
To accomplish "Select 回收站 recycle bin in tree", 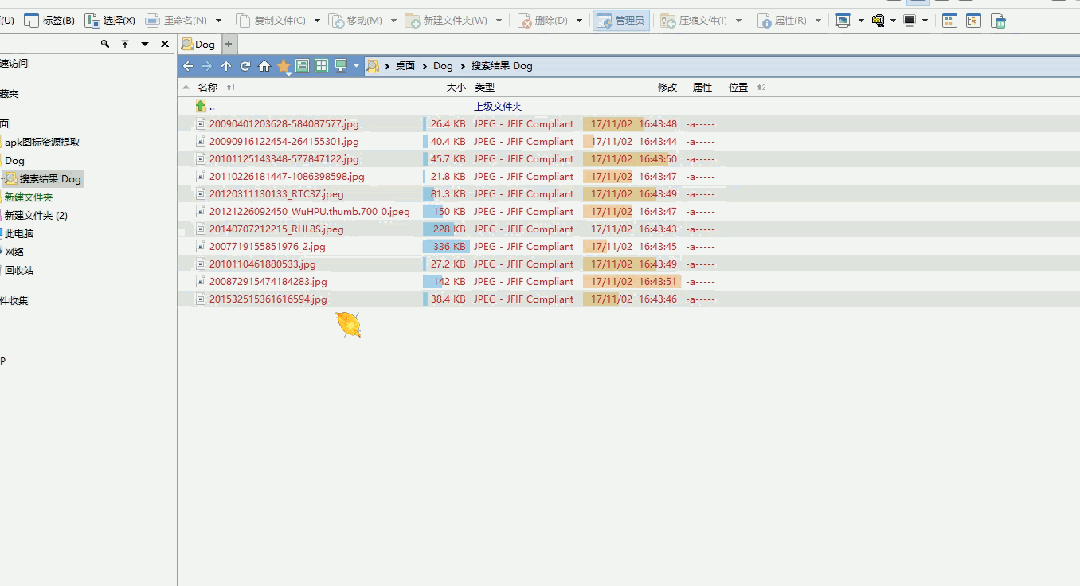I will pos(19,271).
